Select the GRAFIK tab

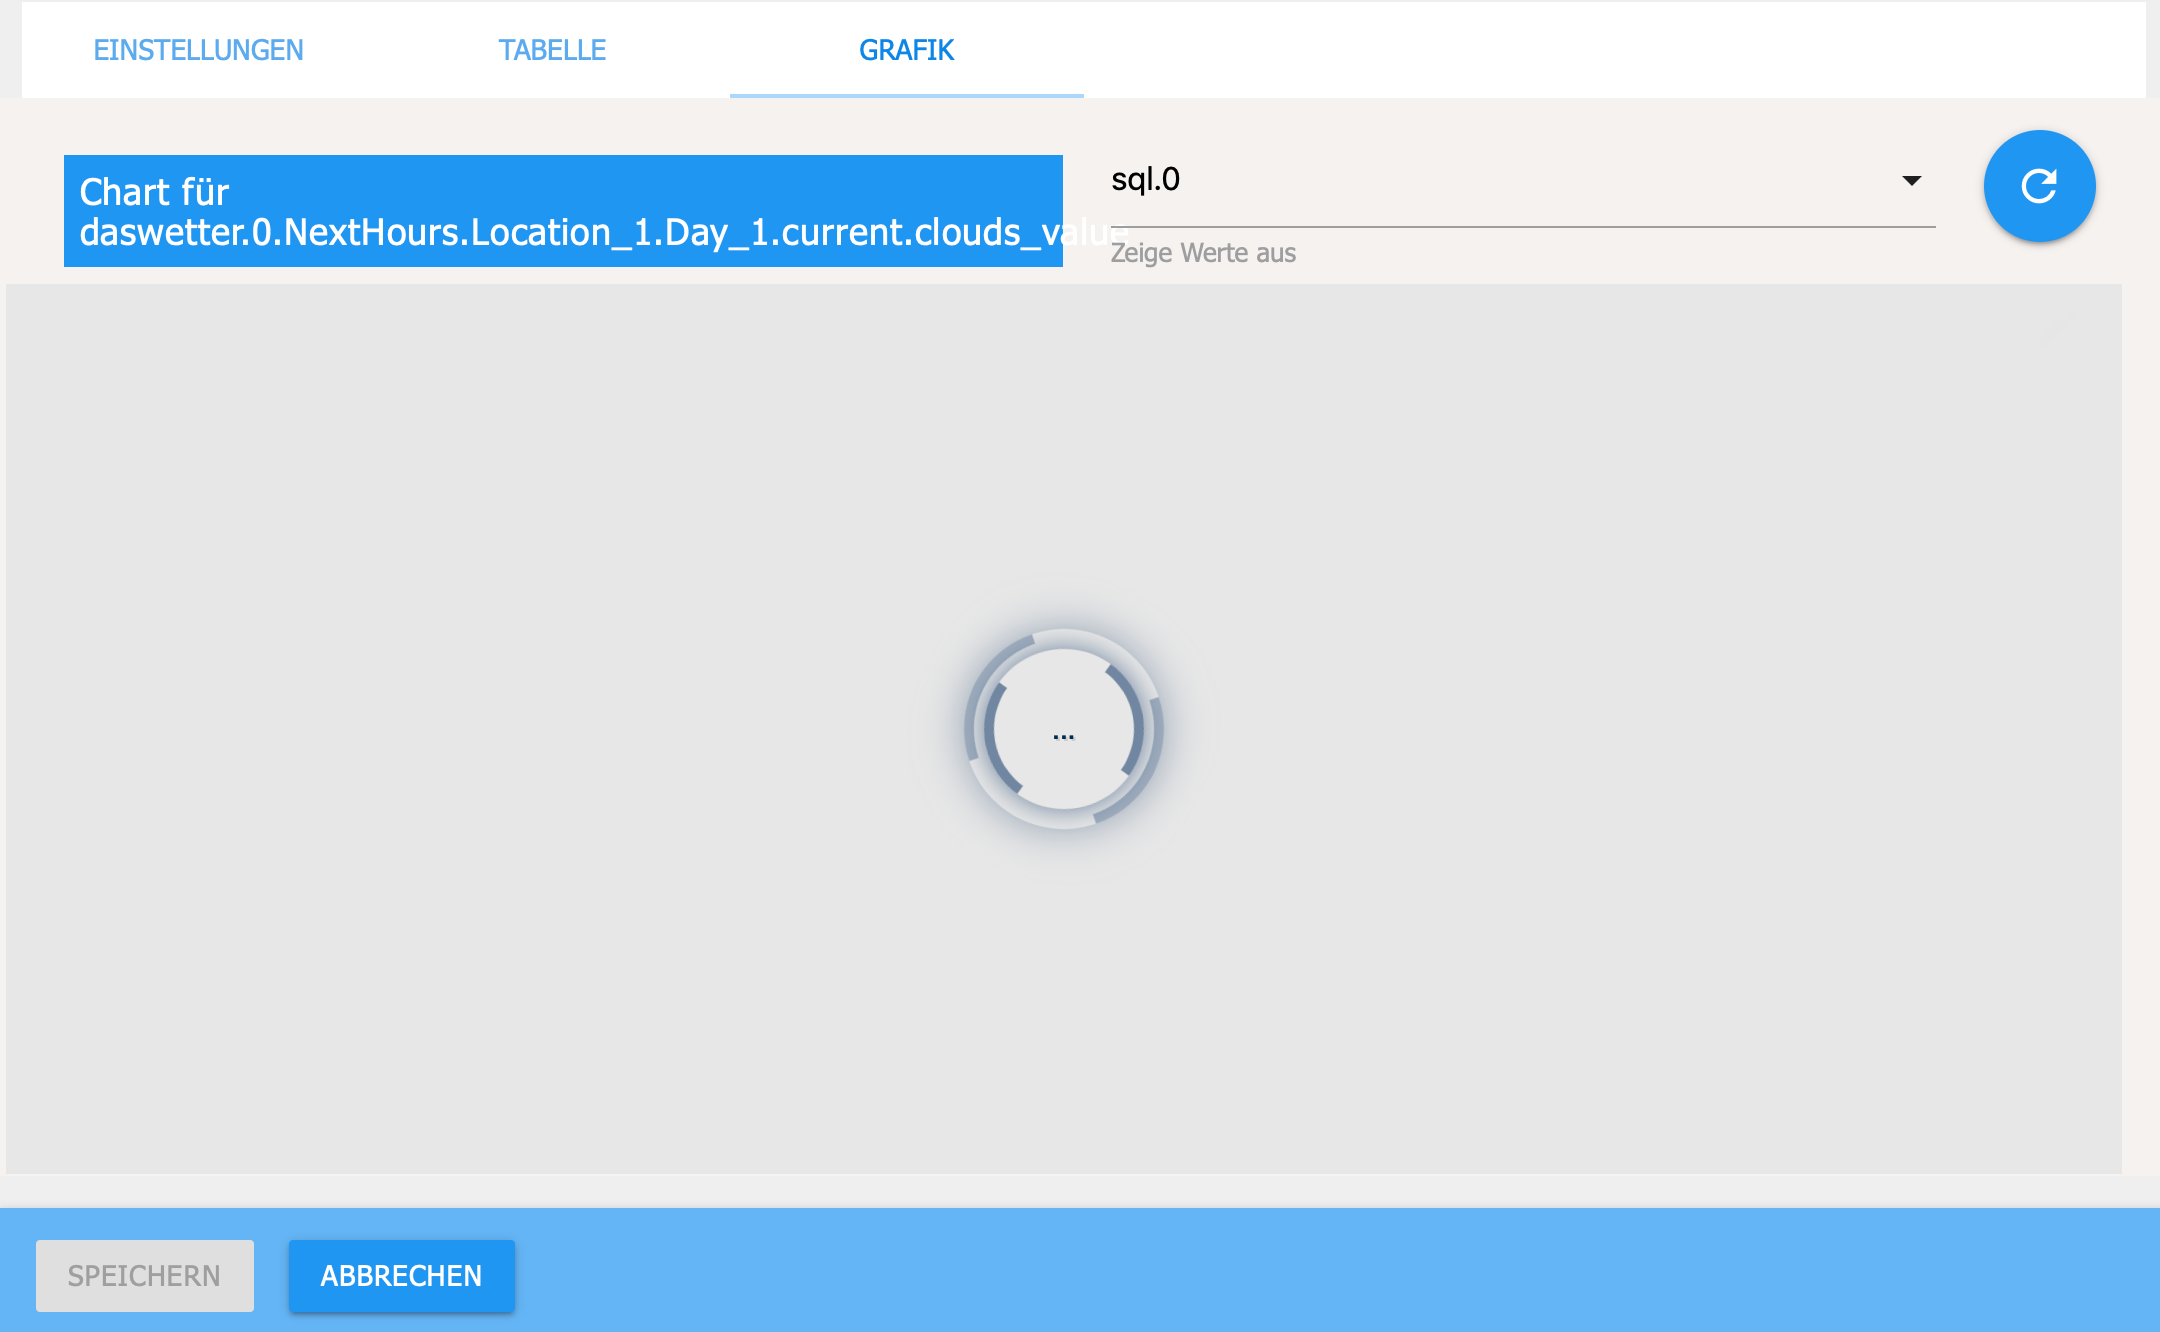tap(906, 50)
